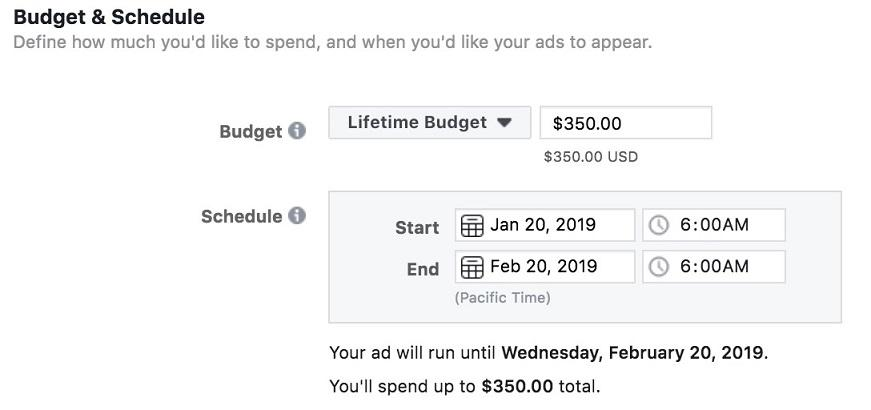Click the clock icon in End time
This screenshot has width=871, height=410.
659,267
